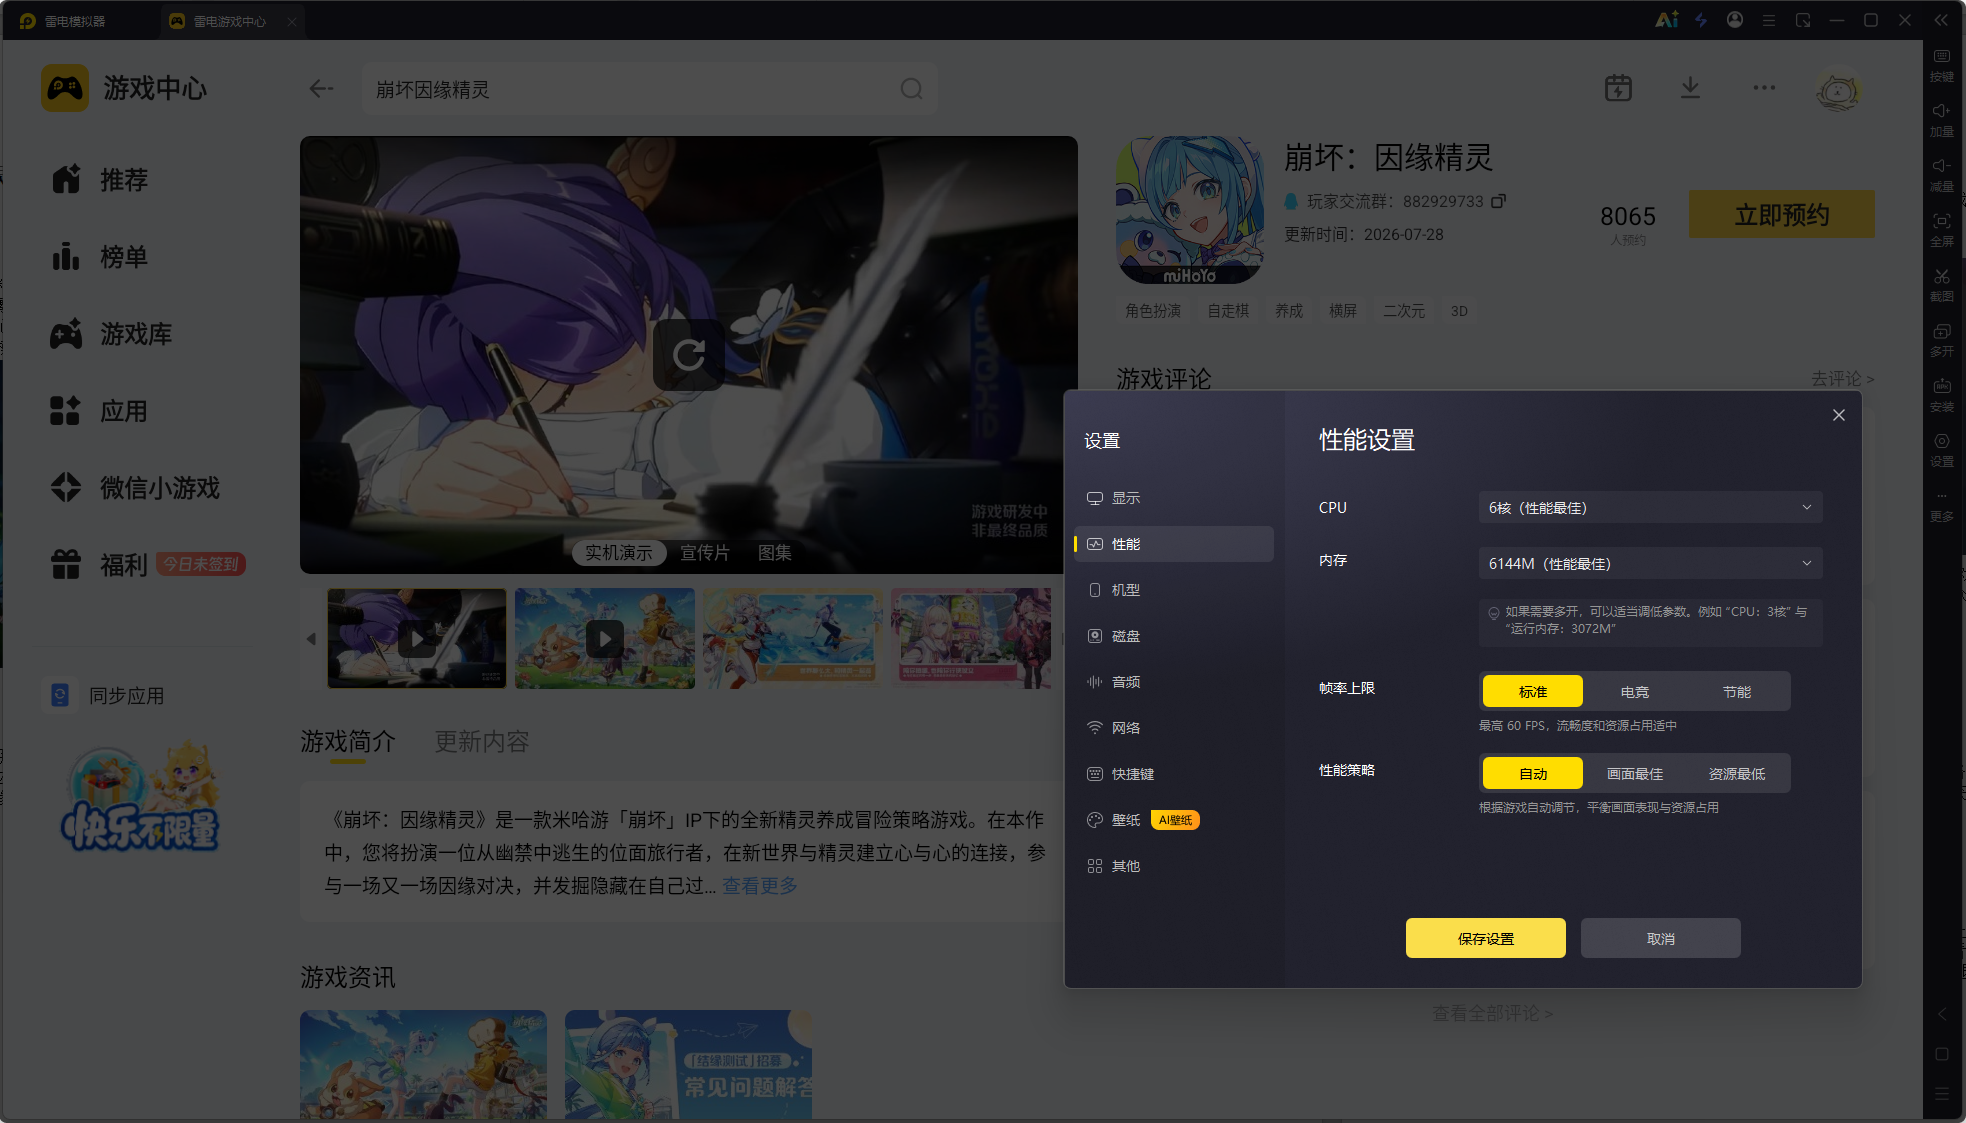Click the AI assistant icon in title bar
The height and width of the screenshot is (1123, 1966).
tap(1667, 20)
